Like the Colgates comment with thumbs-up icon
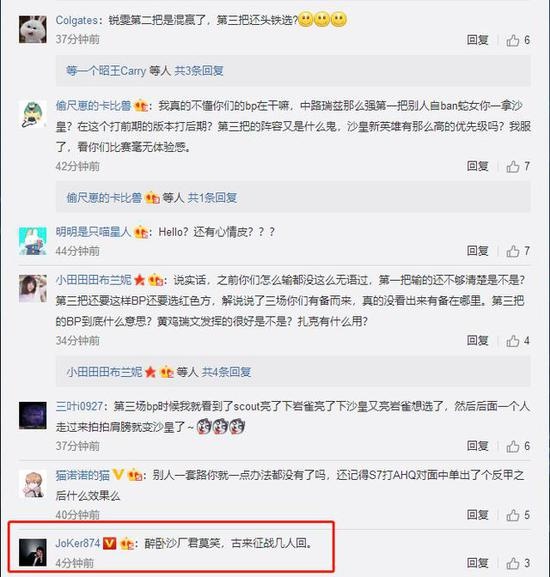Viewport: 550px width, 577px height. click(518, 40)
